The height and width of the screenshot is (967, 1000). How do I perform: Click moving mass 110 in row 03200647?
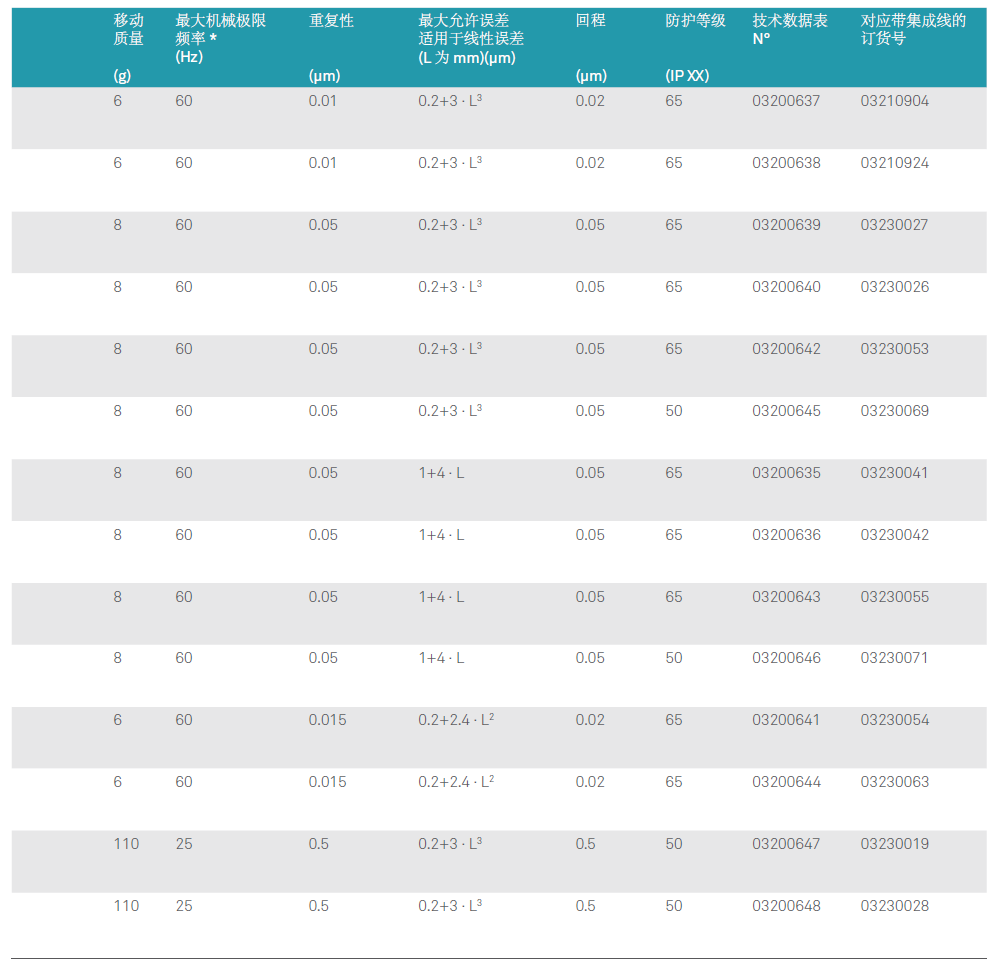click(x=126, y=844)
